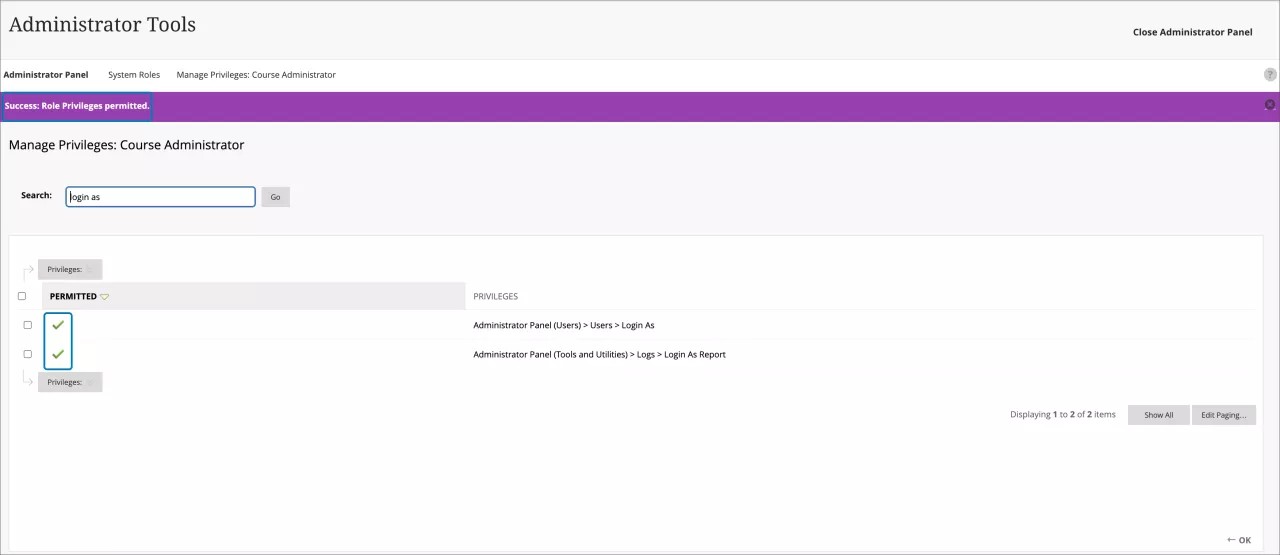Click the OK button at bottom right
The image size is (1280, 555).
click(1239, 540)
